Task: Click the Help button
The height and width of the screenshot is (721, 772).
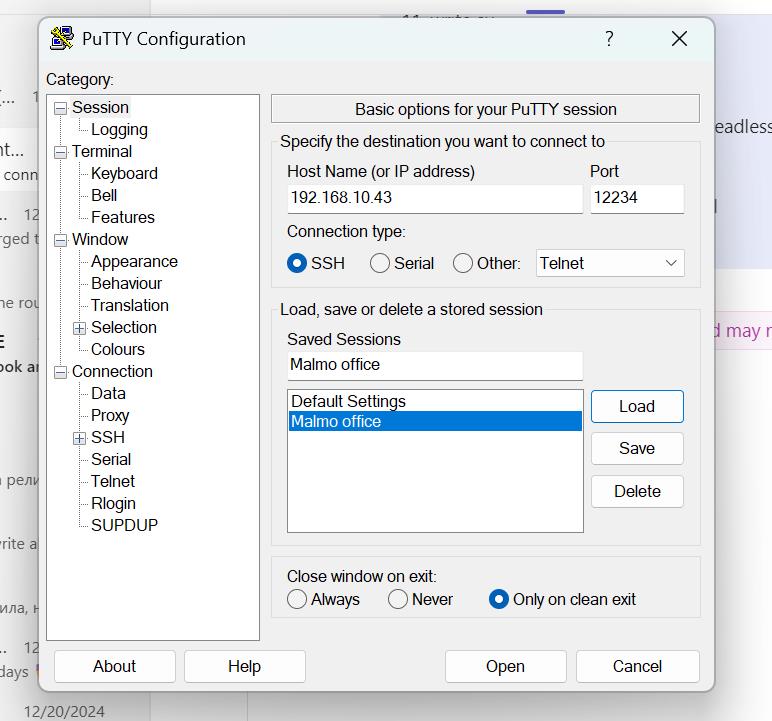Action: coord(245,666)
